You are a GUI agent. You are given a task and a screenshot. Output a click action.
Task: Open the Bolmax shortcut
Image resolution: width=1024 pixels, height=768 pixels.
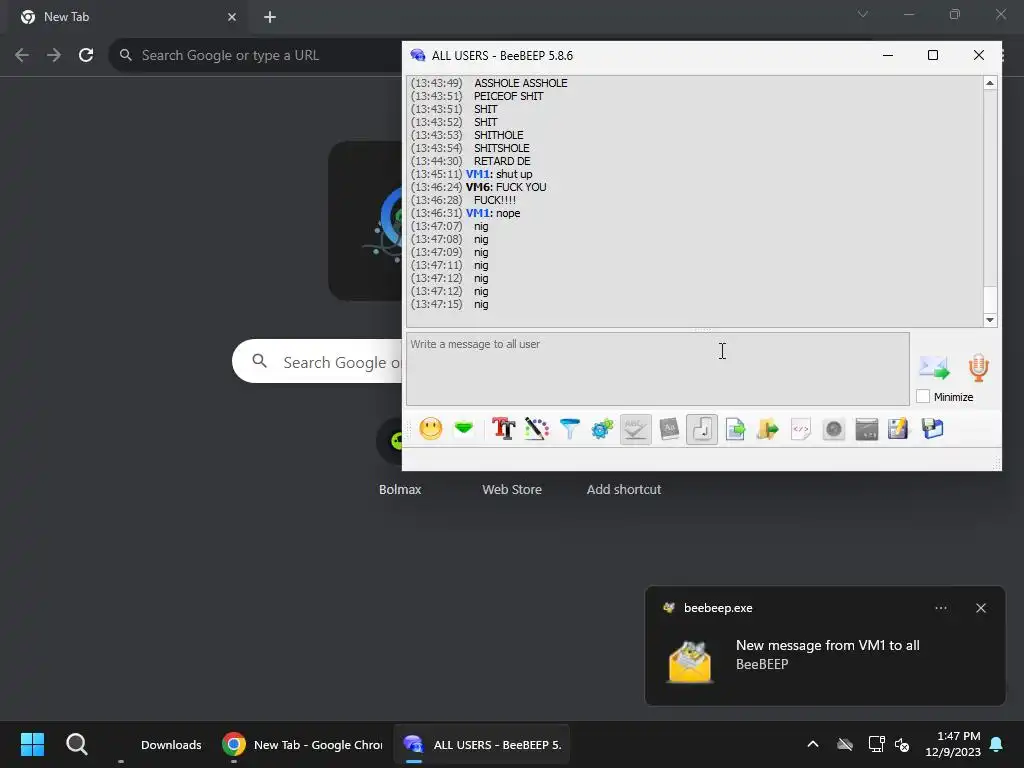[x=400, y=489]
